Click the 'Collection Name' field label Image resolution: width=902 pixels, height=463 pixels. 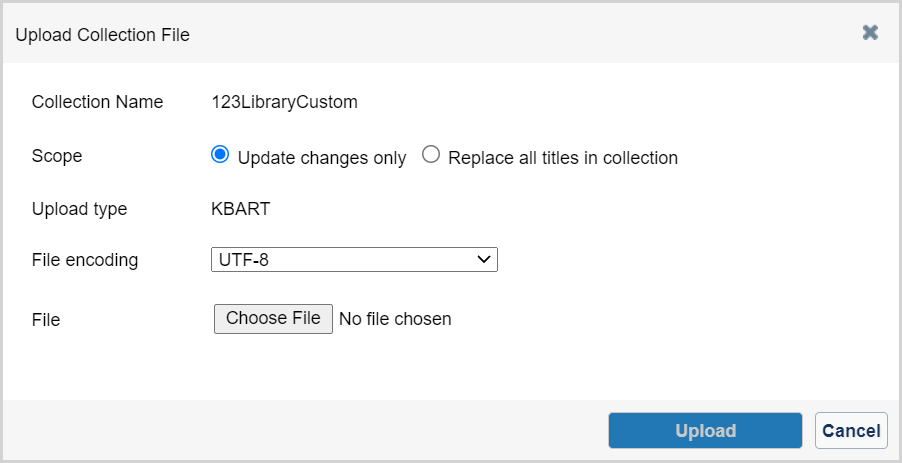[97, 102]
